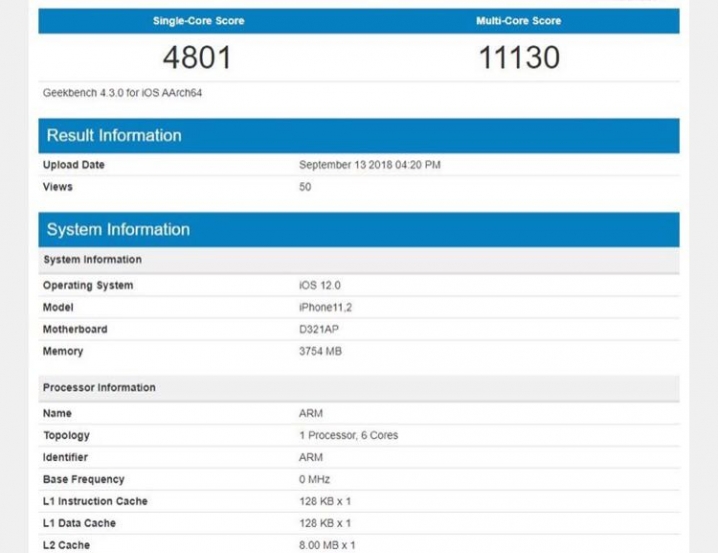This screenshot has width=720, height=553.
Task: Click the Upload Date label
Action: tap(73, 165)
